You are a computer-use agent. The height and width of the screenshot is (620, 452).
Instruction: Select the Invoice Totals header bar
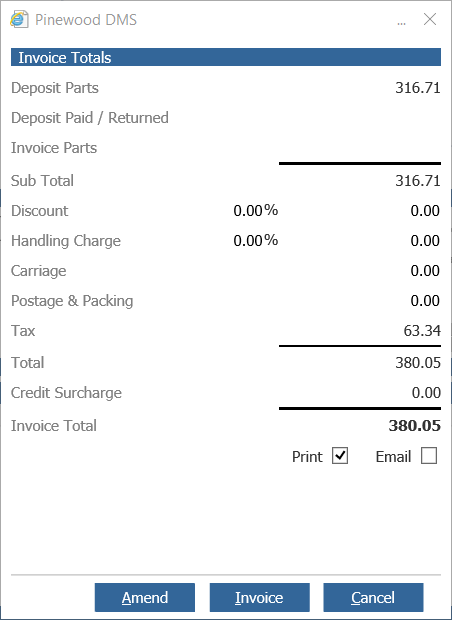[226, 57]
